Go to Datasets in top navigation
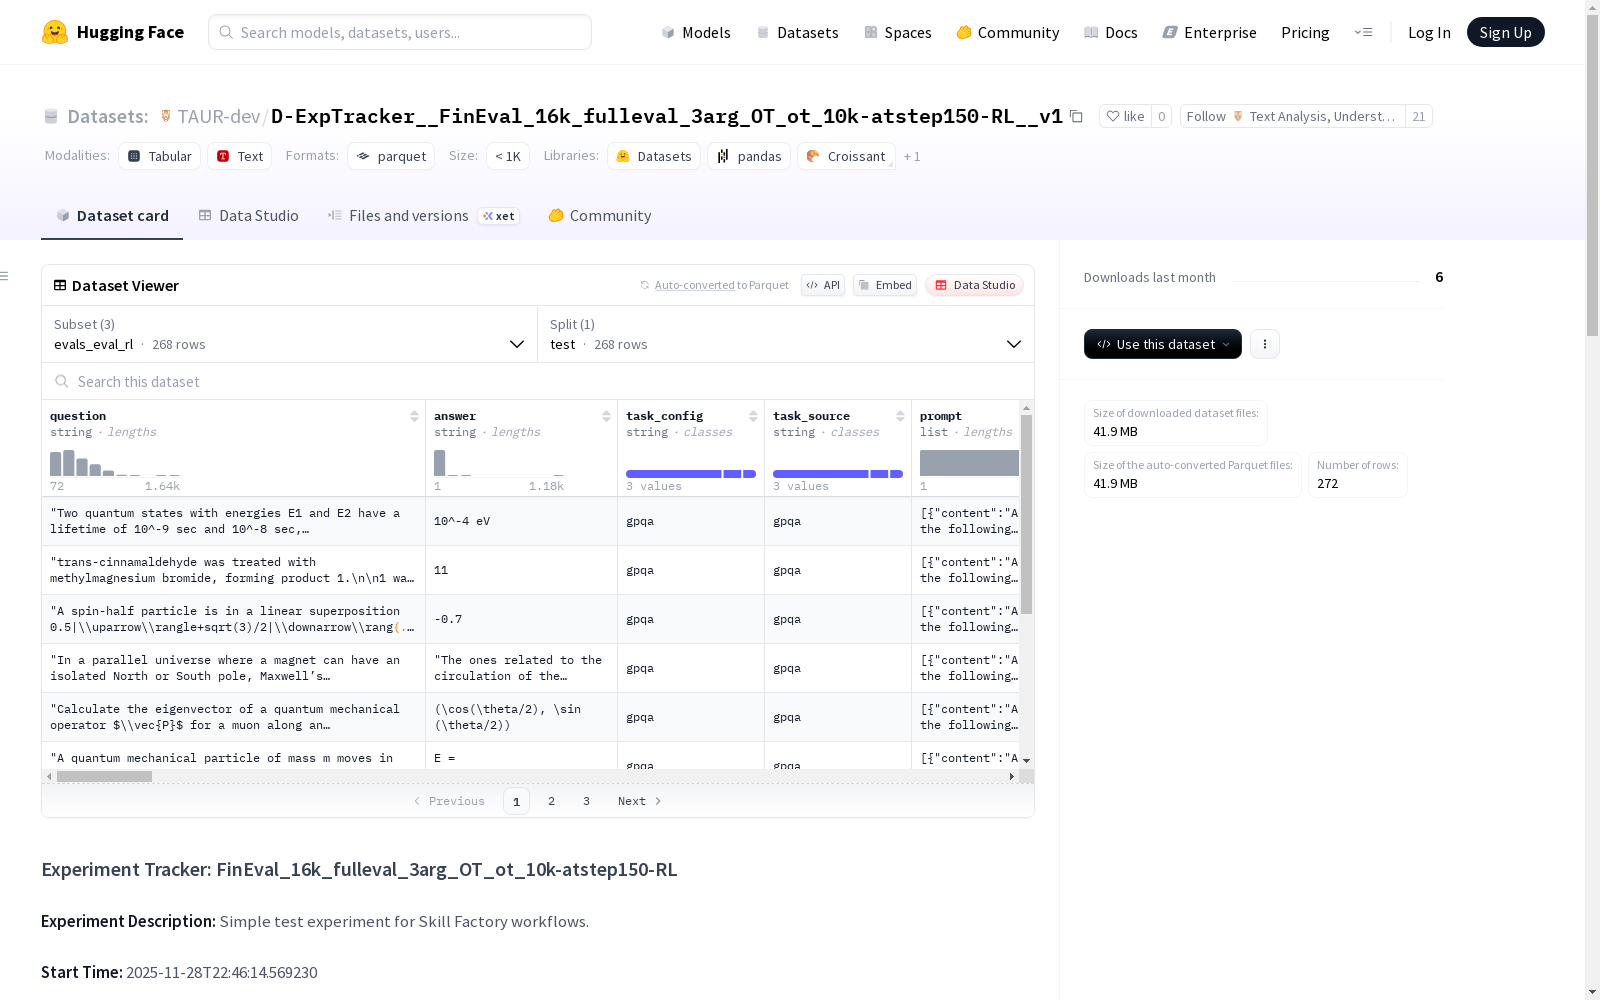 (797, 32)
